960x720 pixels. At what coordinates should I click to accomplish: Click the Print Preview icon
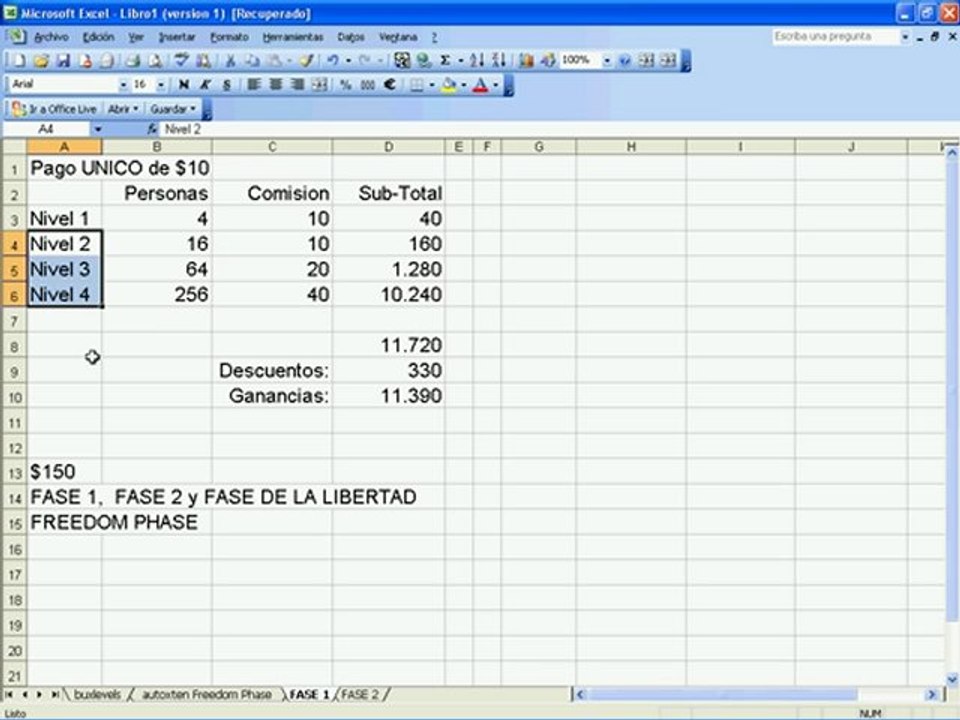coord(155,61)
